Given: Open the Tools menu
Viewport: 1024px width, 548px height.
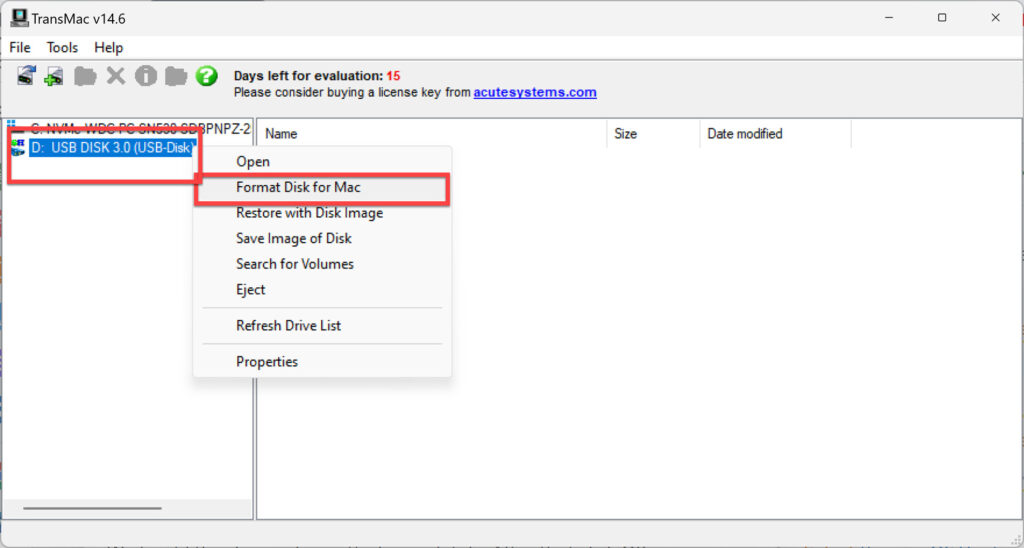Looking at the screenshot, I should (62, 48).
